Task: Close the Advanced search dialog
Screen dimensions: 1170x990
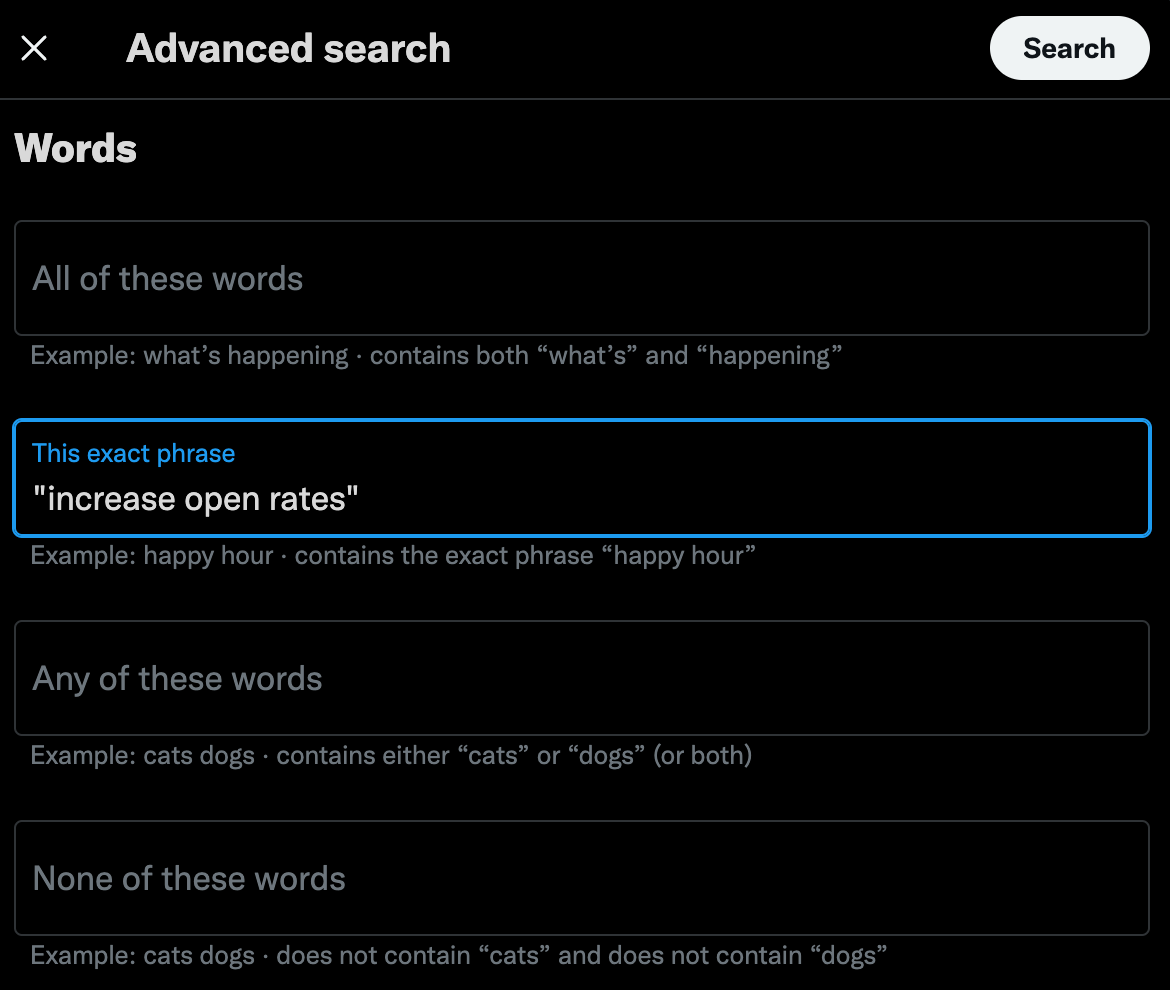Action: [34, 48]
